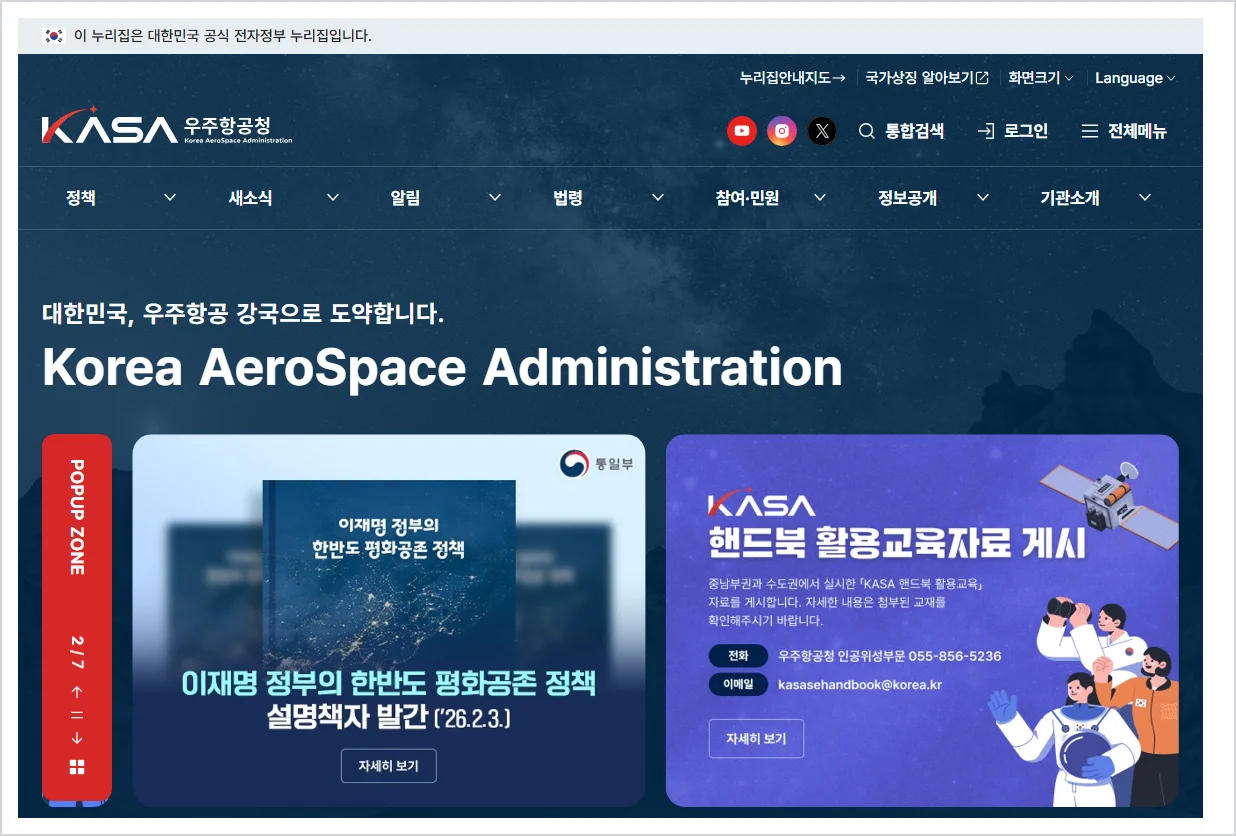Viewport: 1236px width, 836px height.
Task: Open the 한반도 평화공존 정책 booklet banner
Action: [x=389, y=620]
